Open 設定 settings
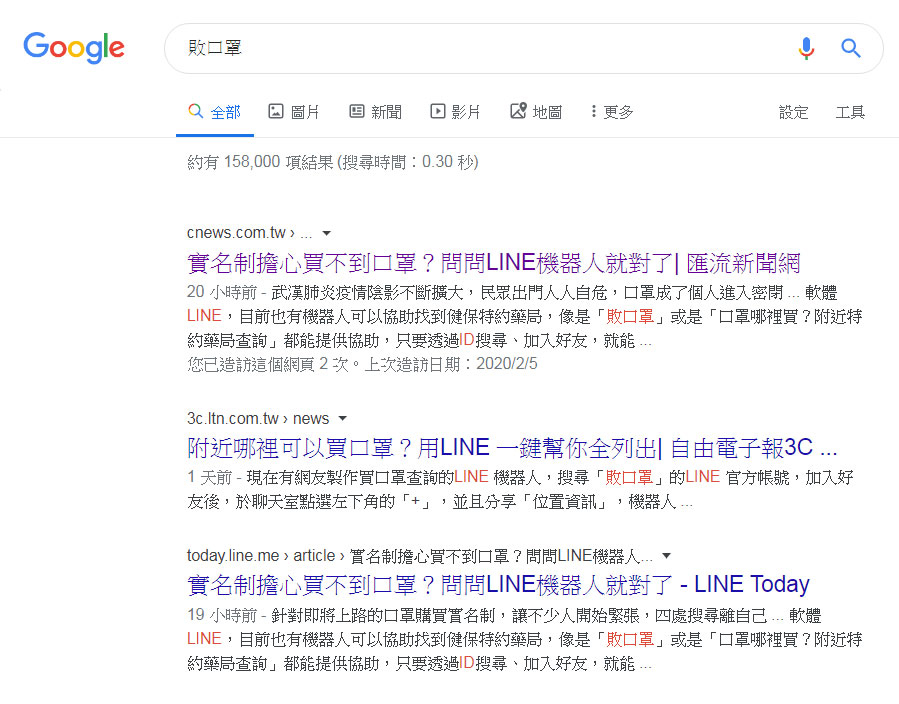The image size is (899, 704). click(794, 112)
